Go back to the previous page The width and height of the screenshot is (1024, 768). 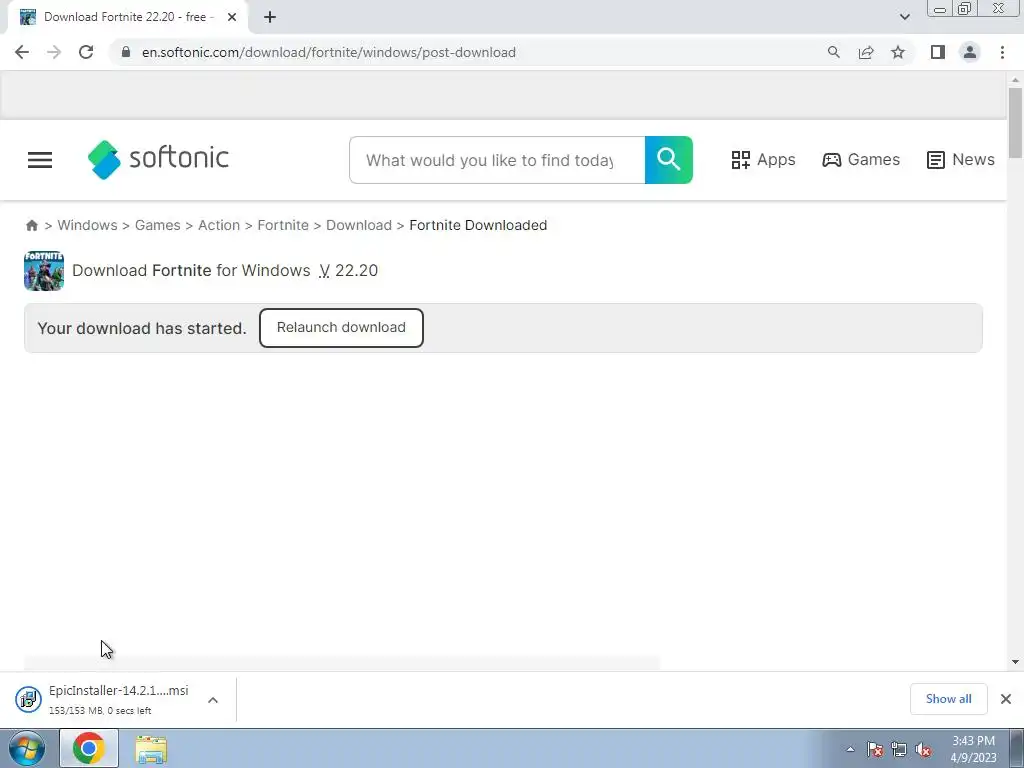tap(22, 52)
